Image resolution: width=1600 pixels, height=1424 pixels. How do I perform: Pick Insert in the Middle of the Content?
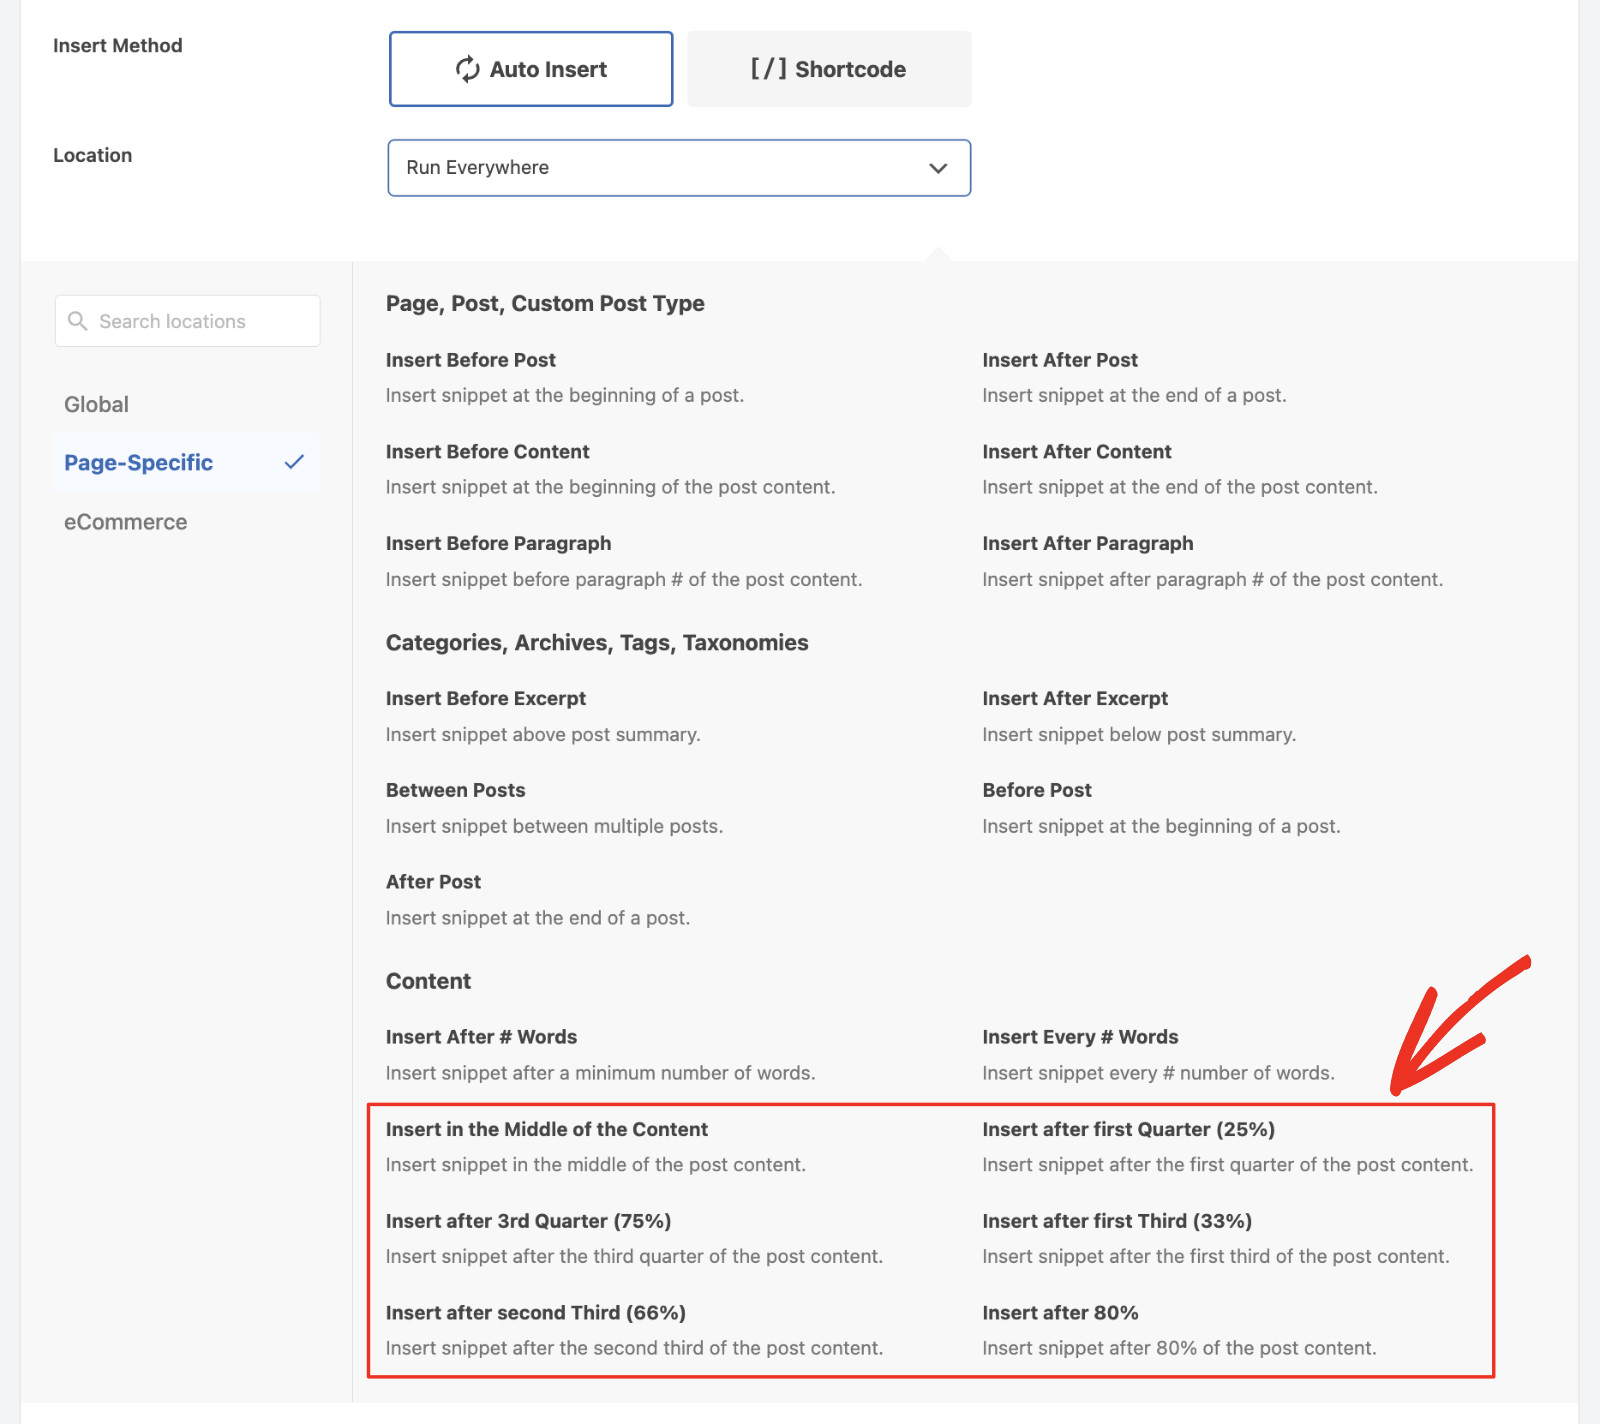[547, 1129]
